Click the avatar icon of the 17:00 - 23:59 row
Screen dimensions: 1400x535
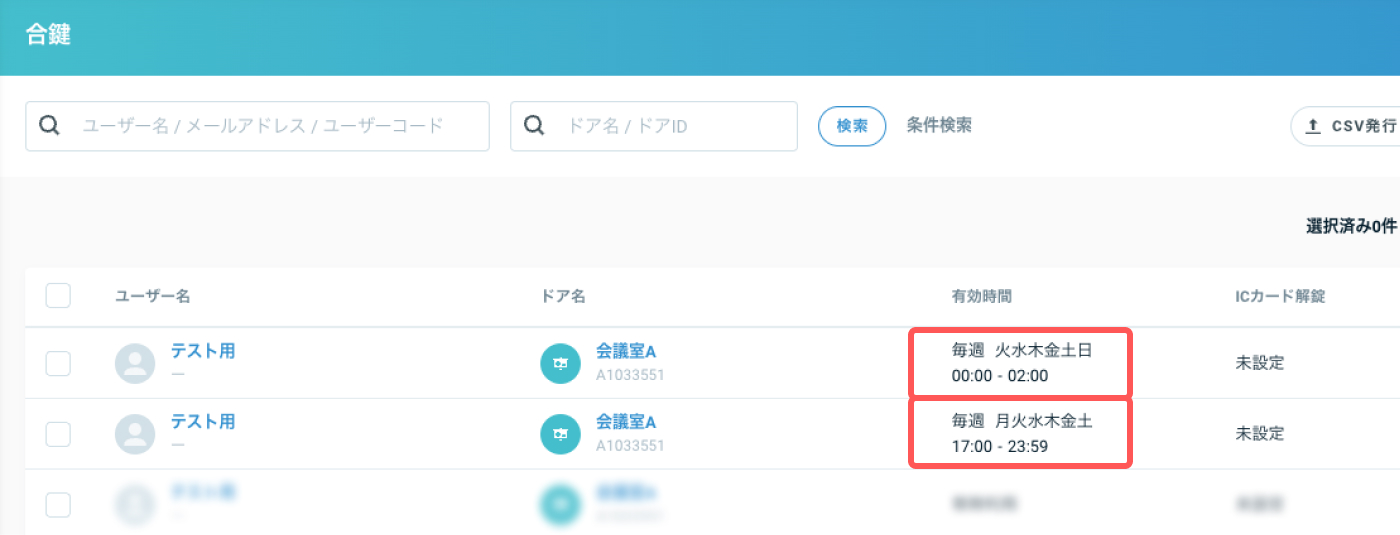click(x=135, y=433)
